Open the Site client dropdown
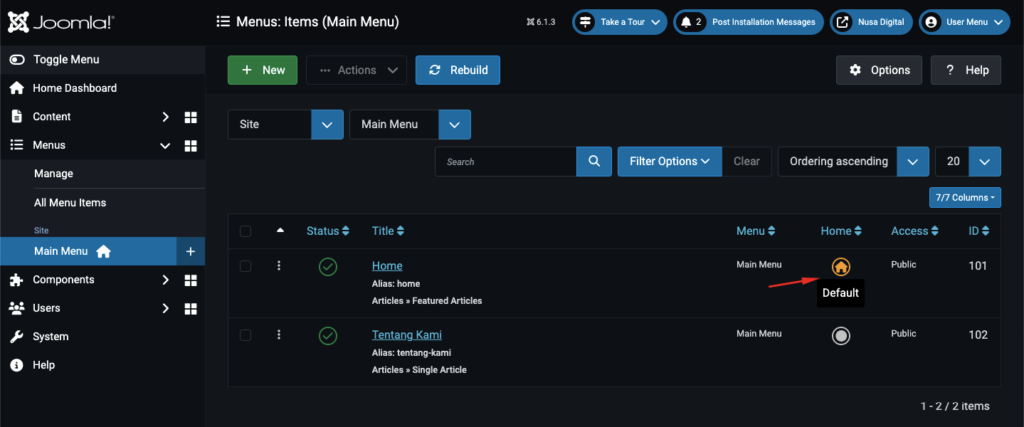The height and width of the screenshot is (427, 1024). coord(285,124)
